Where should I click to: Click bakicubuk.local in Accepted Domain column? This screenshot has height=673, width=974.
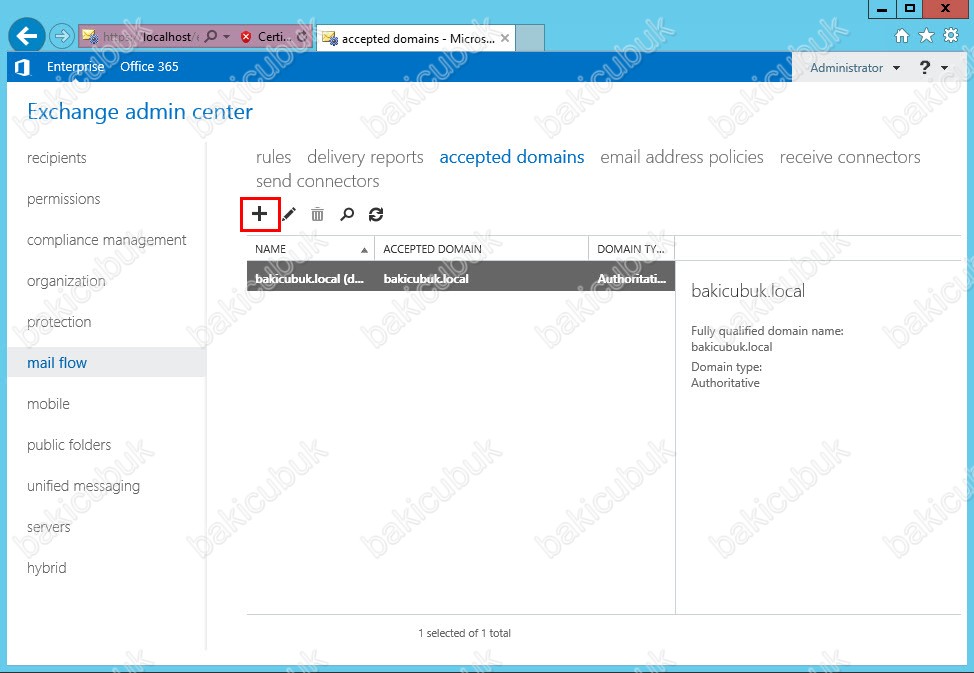tap(426, 278)
